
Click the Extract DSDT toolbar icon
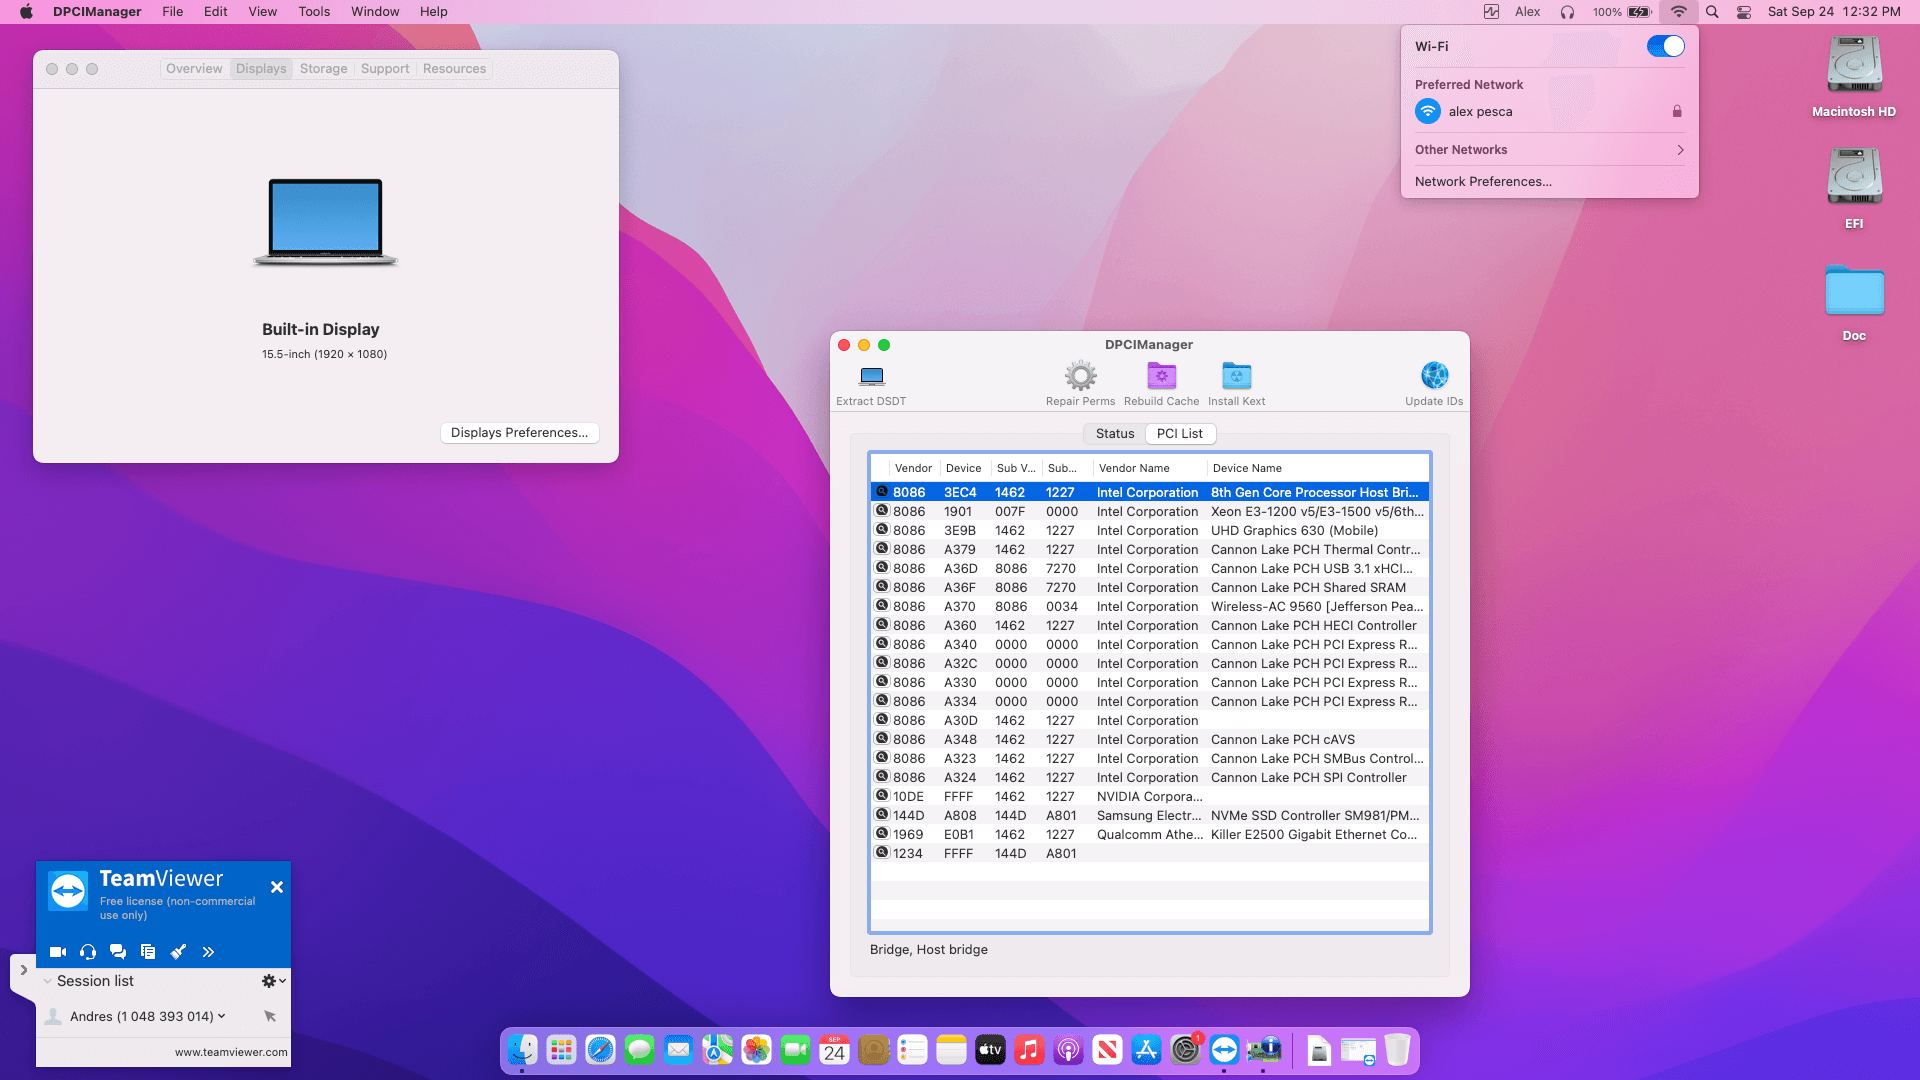point(871,377)
